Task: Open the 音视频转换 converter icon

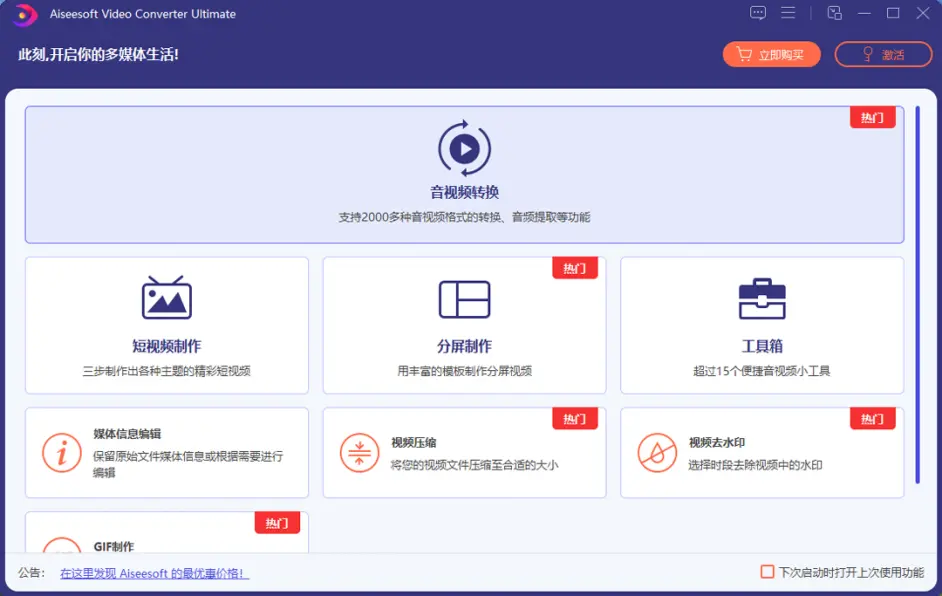Action: click(464, 149)
